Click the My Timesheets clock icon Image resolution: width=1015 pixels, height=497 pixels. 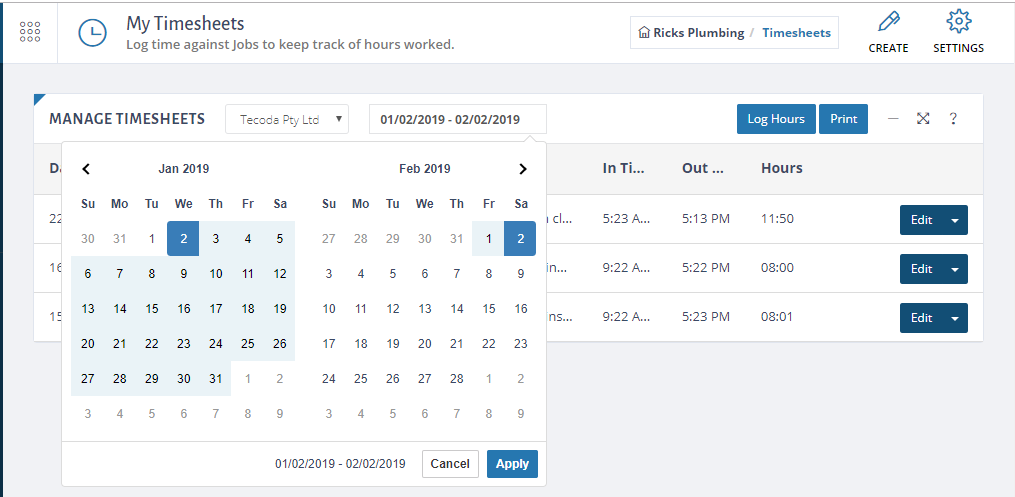93,32
